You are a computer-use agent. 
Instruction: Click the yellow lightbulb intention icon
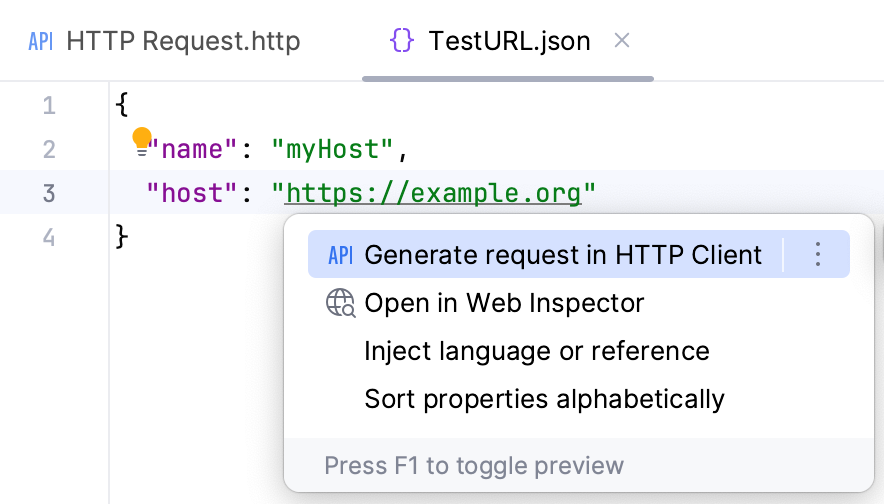pyautogui.click(x=142, y=139)
